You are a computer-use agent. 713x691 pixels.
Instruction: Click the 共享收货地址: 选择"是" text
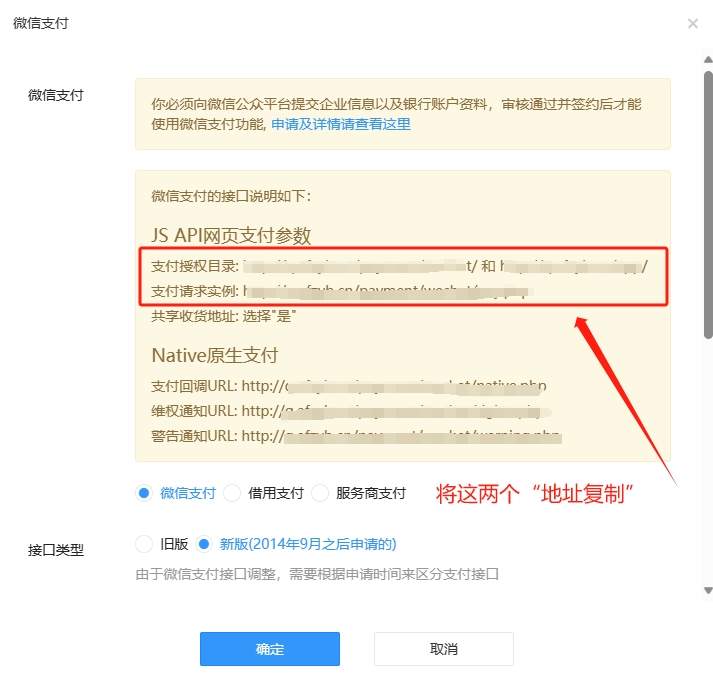click(223, 316)
